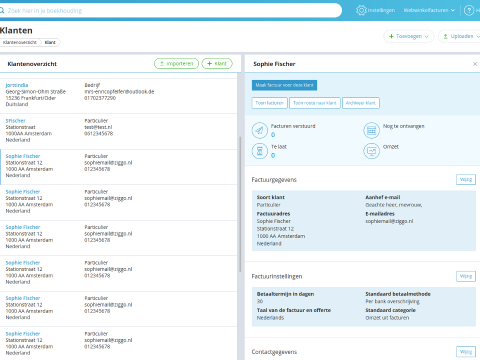480x360 pixels.
Task: Click the Nog te ontvangen calendar icon
Action: click(371, 130)
